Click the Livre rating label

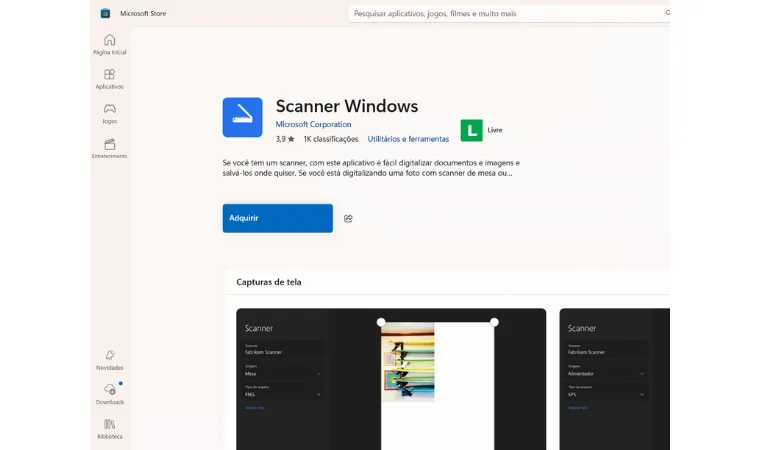click(x=495, y=130)
